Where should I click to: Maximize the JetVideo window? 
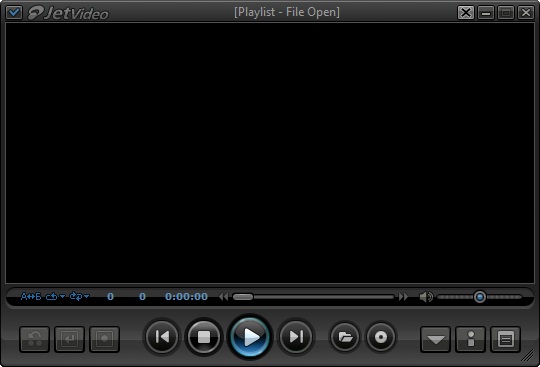pos(506,13)
